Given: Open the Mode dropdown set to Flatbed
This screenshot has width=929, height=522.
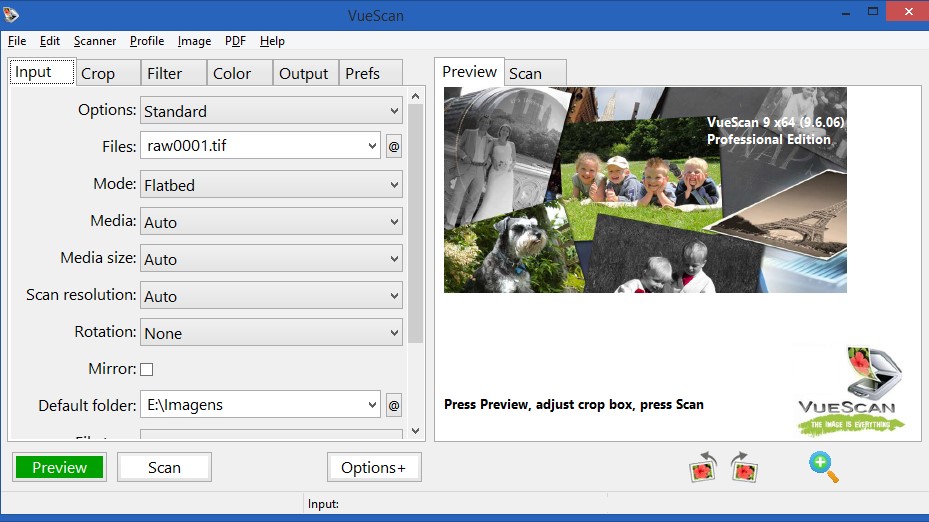Looking at the screenshot, I should tap(271, 185).
